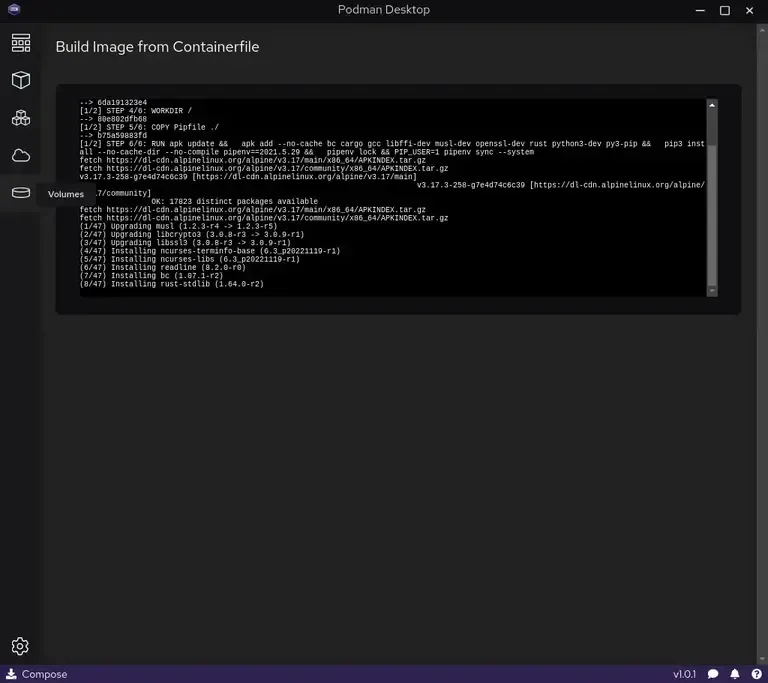
Task: Click '(5/47) Installing ncurses-libs' line
Action: [x=190, y=259]
